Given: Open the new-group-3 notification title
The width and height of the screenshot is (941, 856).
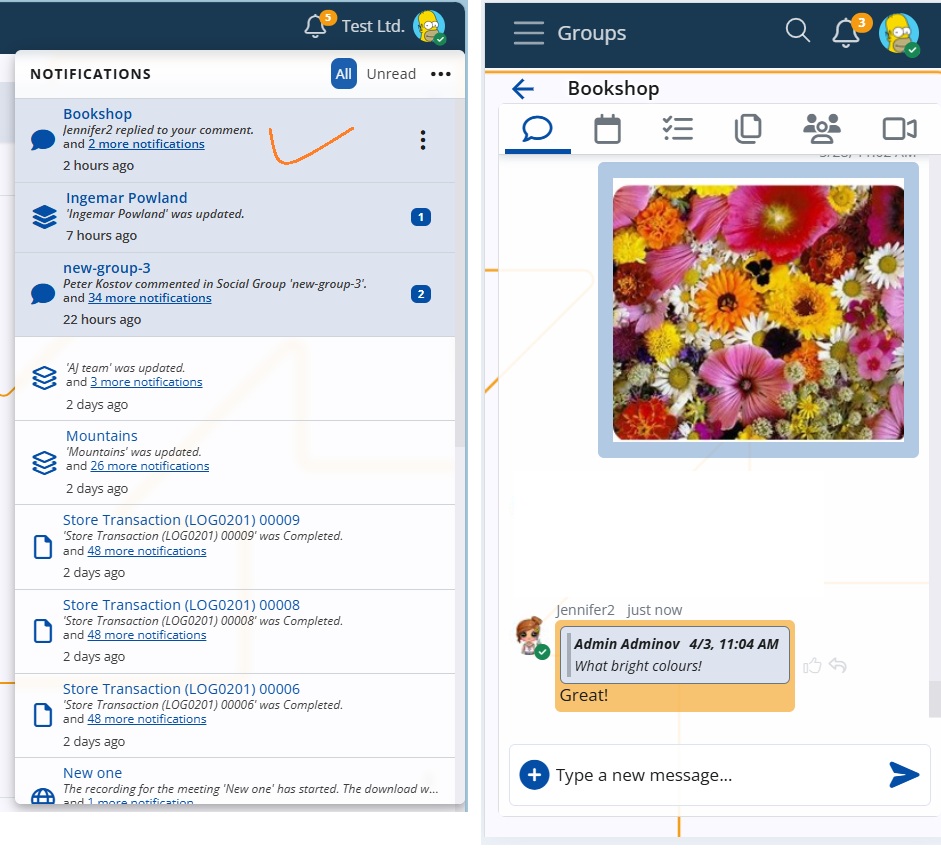Looking at the screenshot, I should [x=107, y=268].
